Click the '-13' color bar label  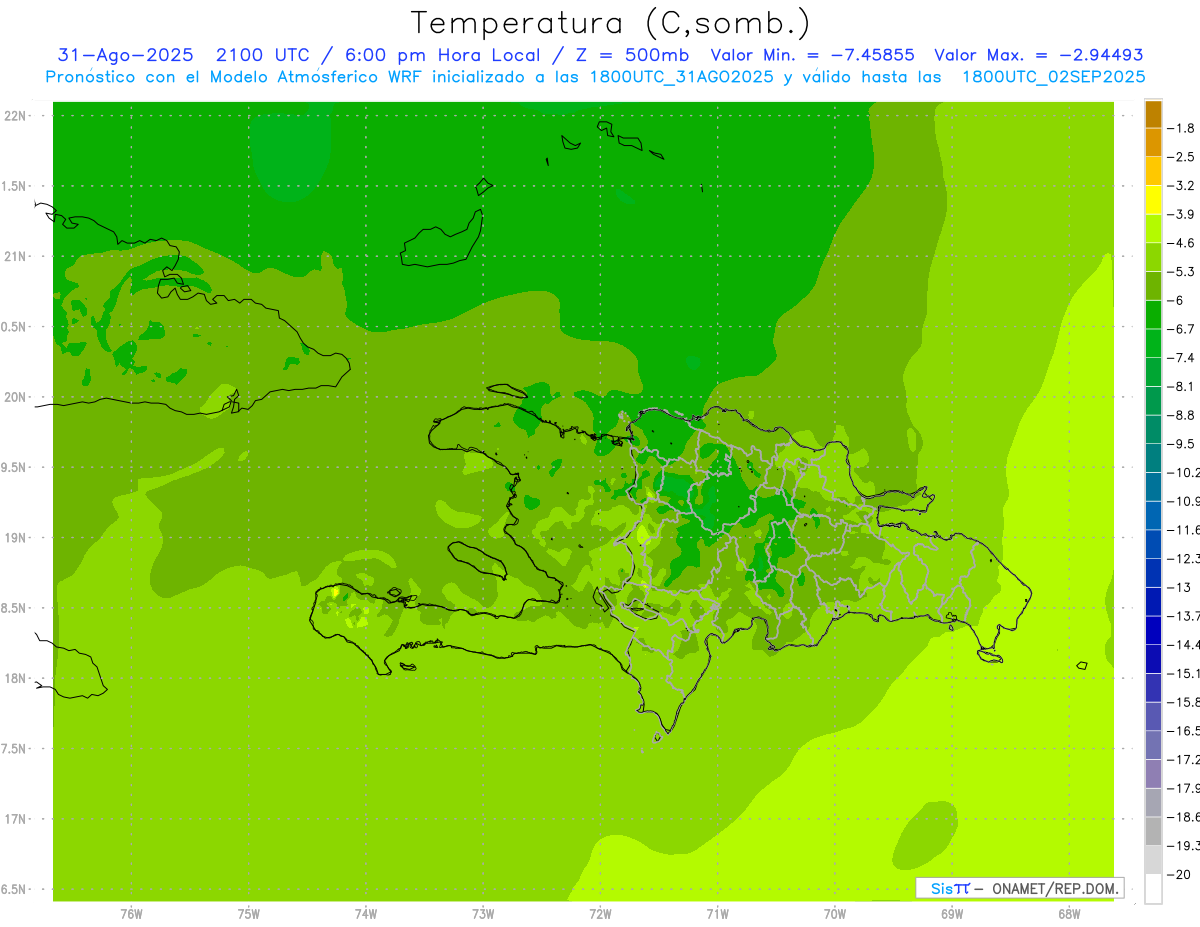pyautogui.click(x=1178, y=587)
